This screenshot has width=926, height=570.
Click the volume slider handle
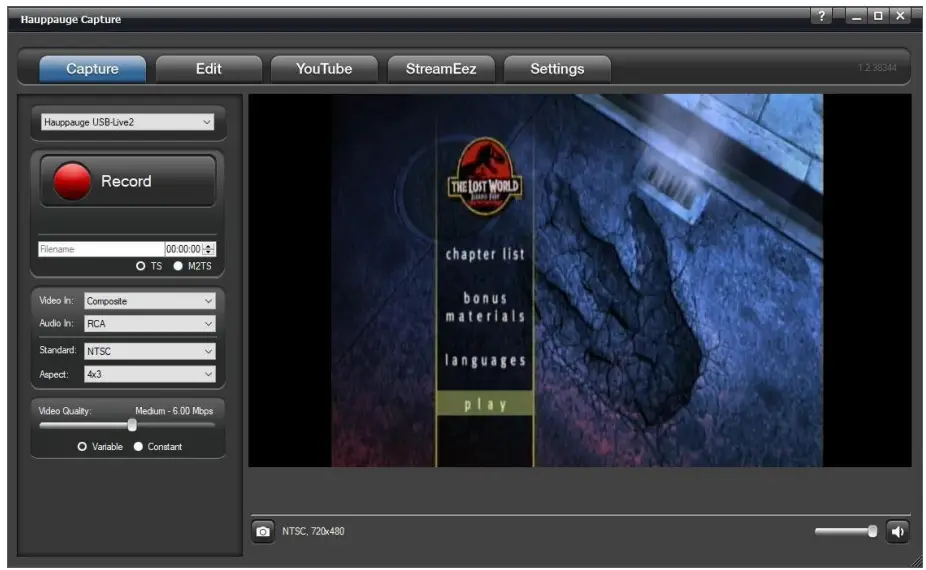(872, 532)
